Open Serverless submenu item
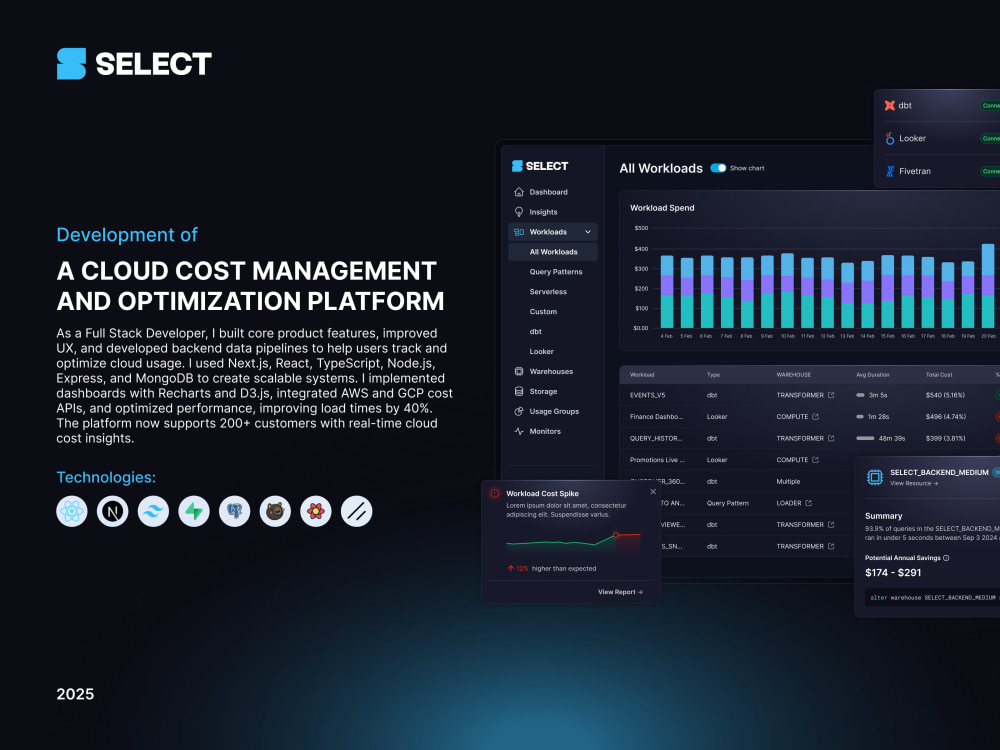 click(x=548, y=291)
